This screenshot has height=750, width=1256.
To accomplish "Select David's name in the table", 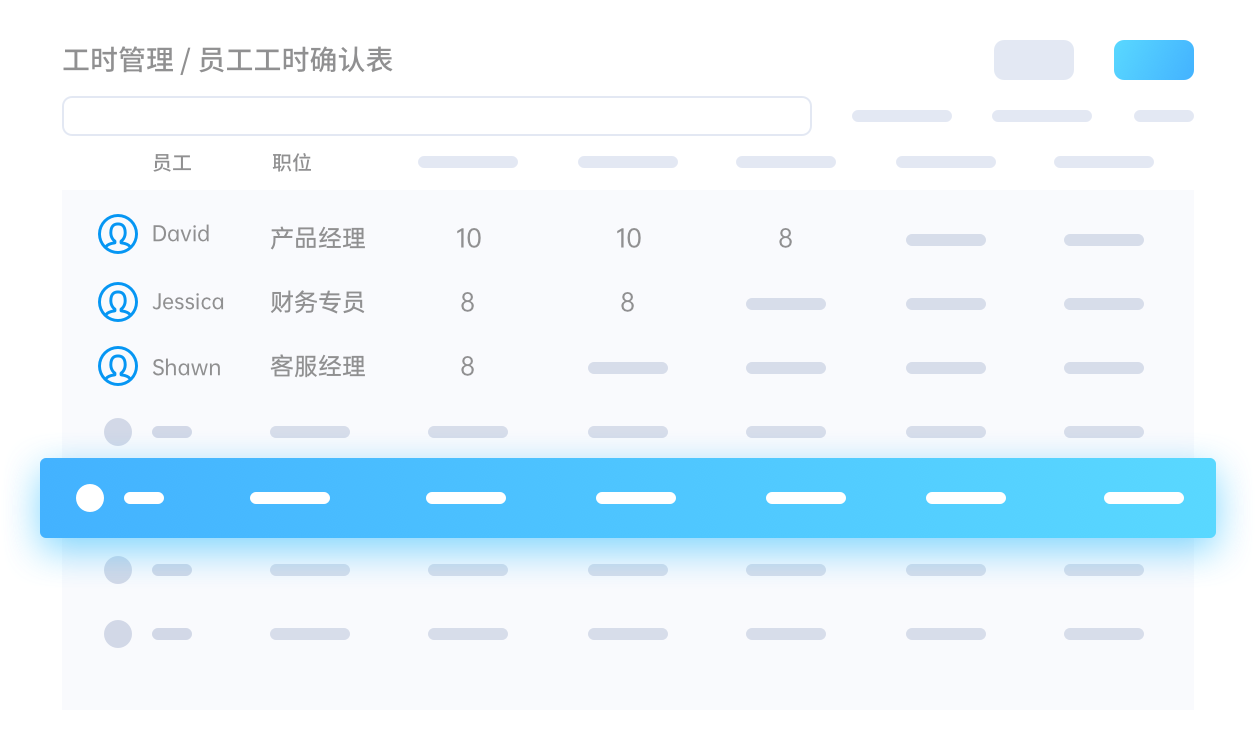I will click(181, 234).
